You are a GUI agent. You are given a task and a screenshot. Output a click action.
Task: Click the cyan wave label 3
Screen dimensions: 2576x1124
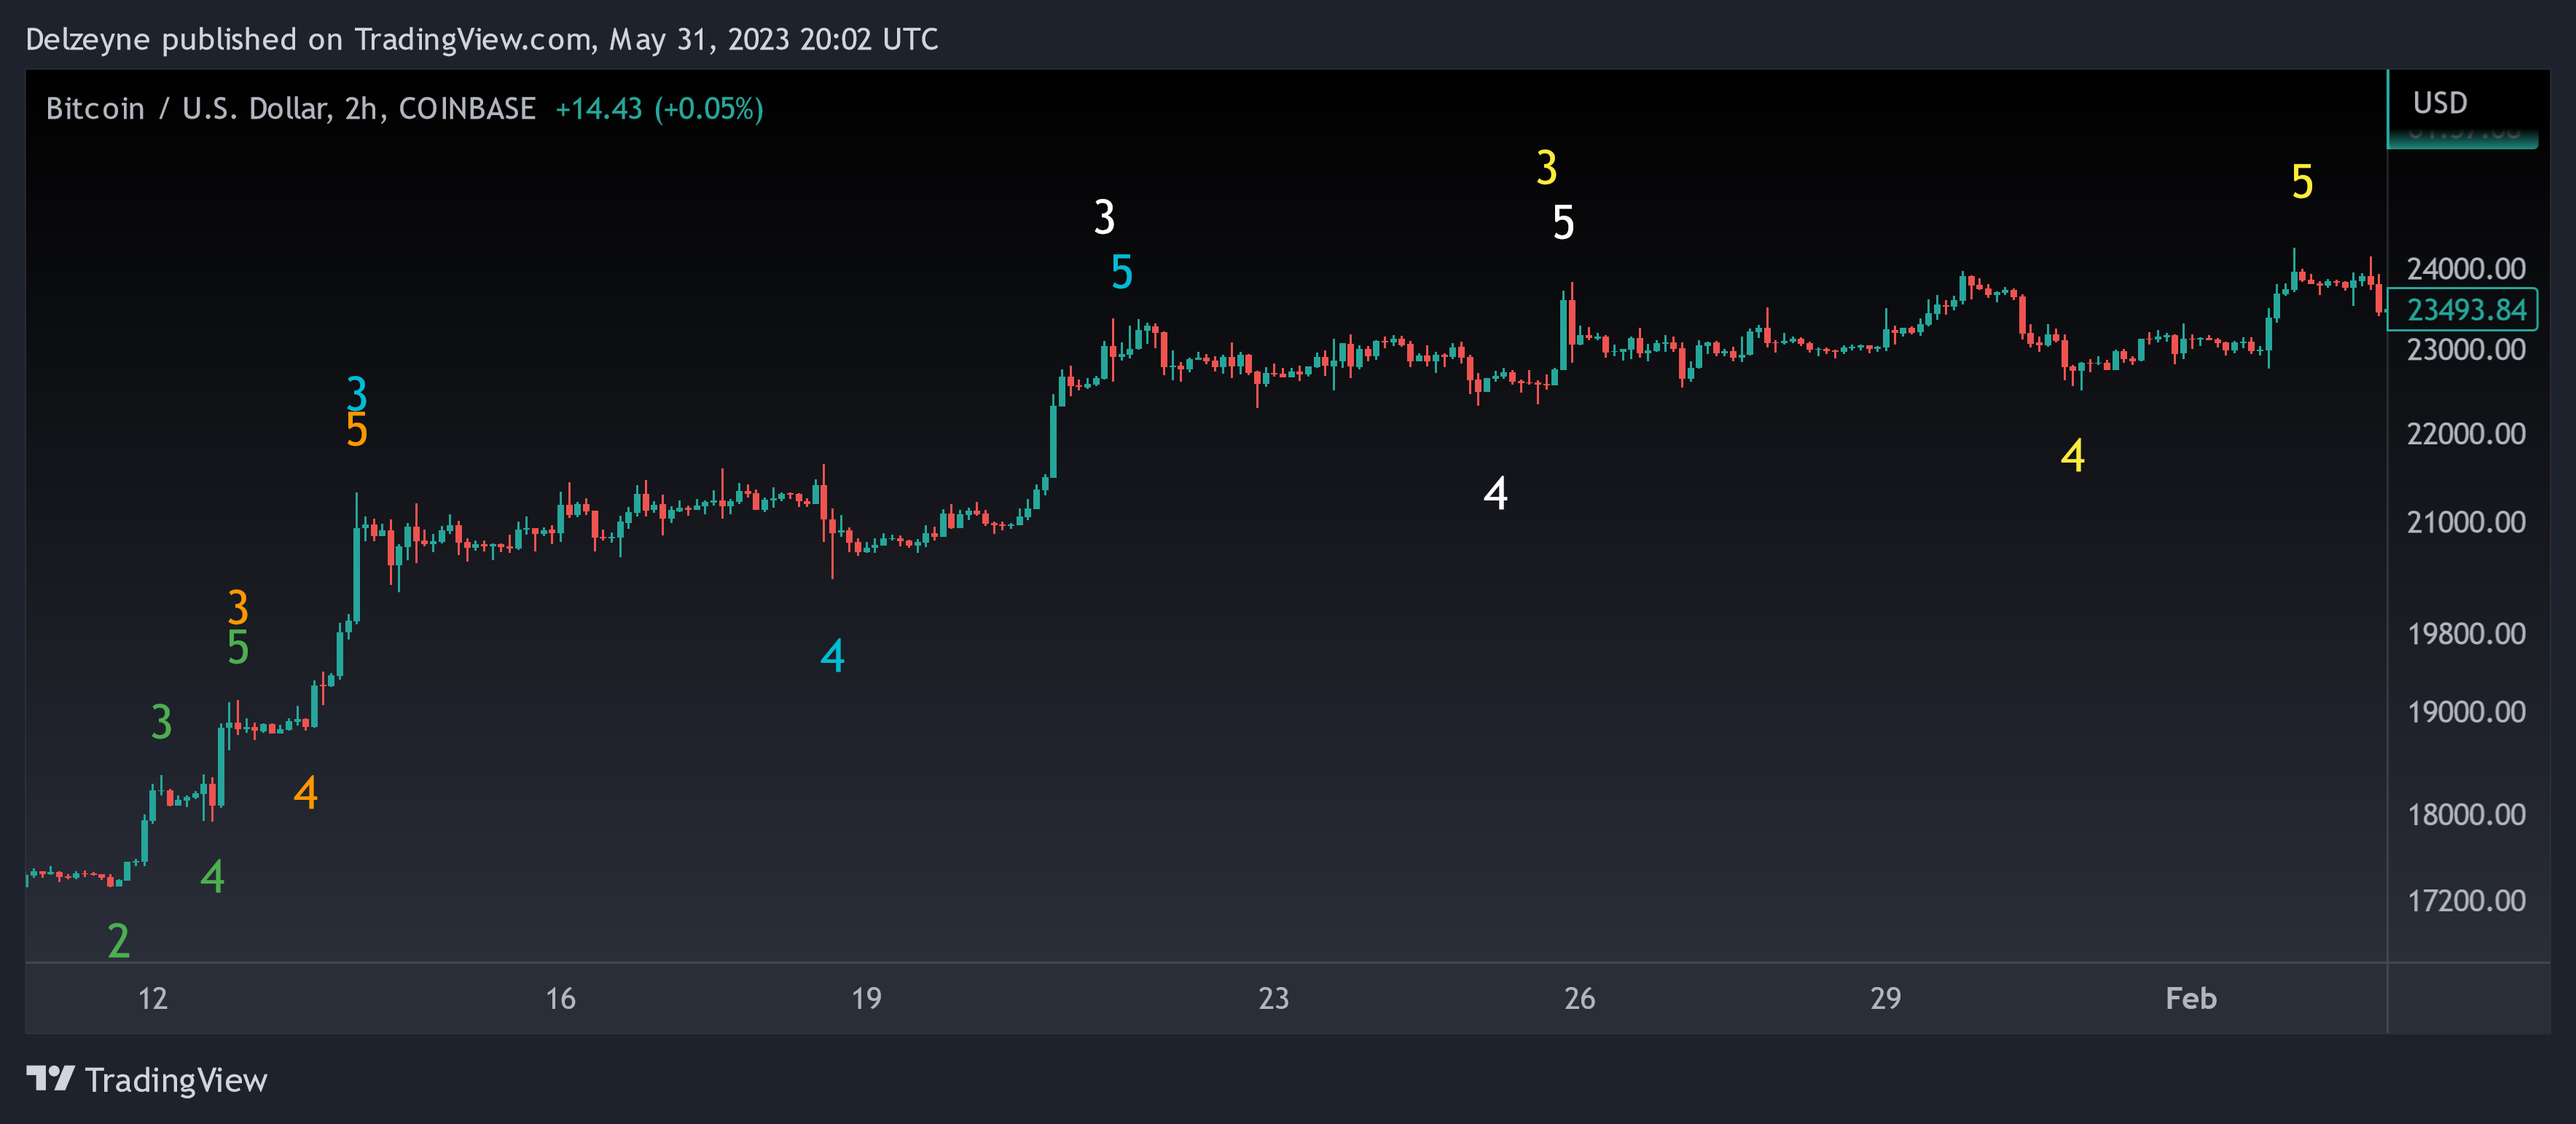(357, 393)
